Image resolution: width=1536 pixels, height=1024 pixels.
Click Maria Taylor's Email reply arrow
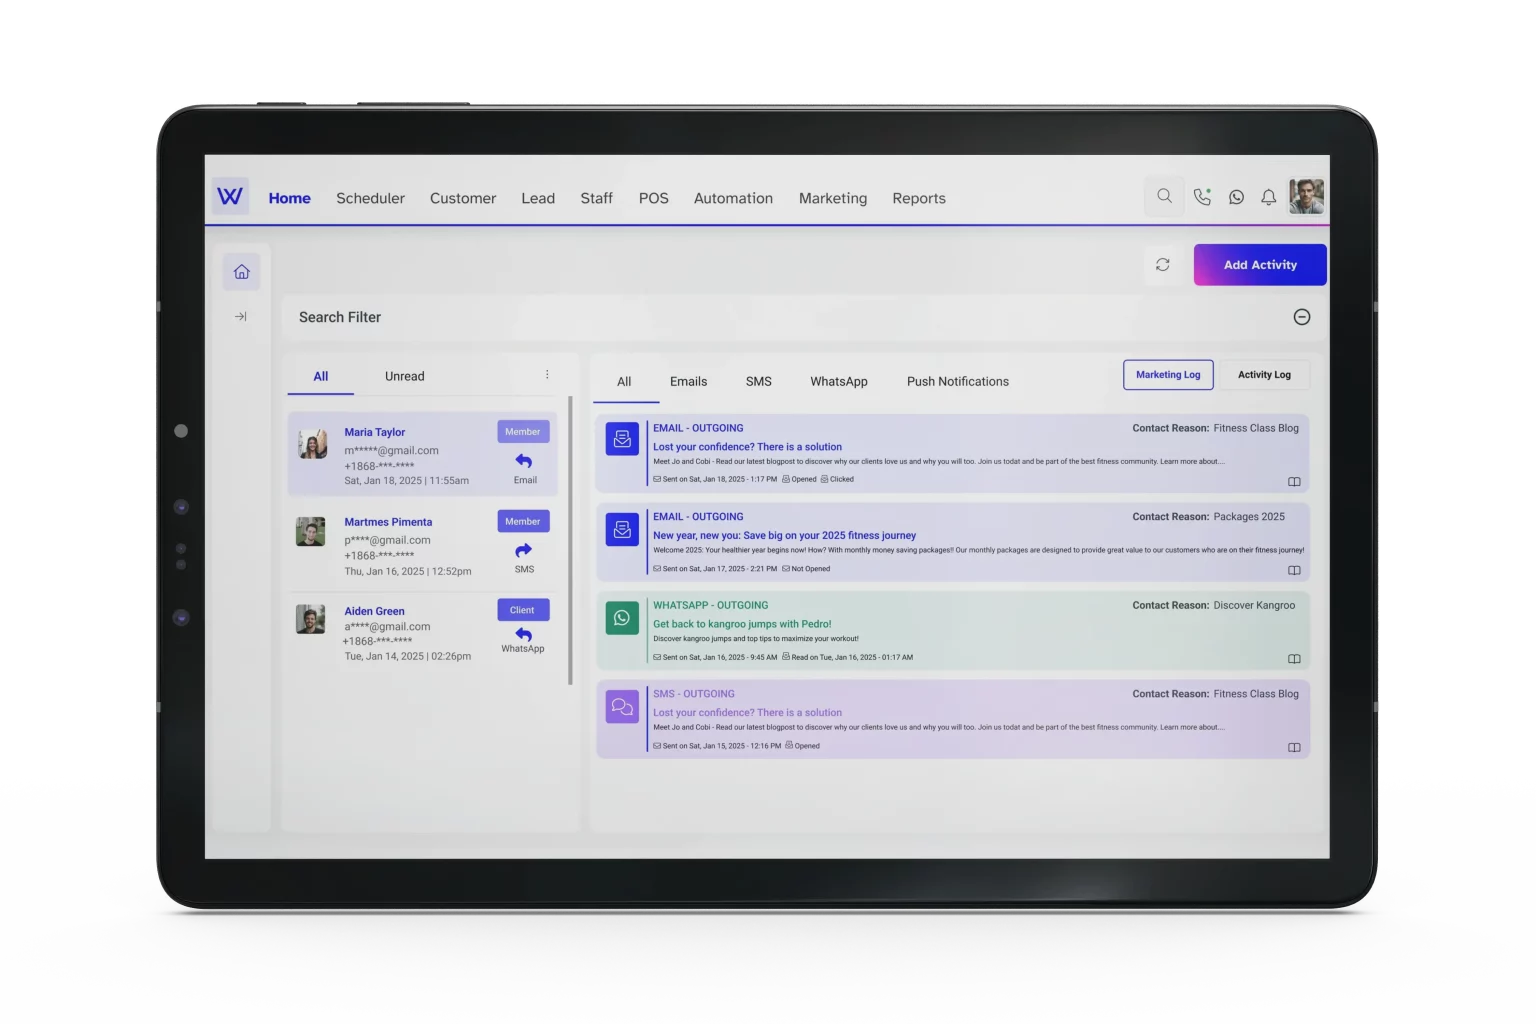pos(523,461)
